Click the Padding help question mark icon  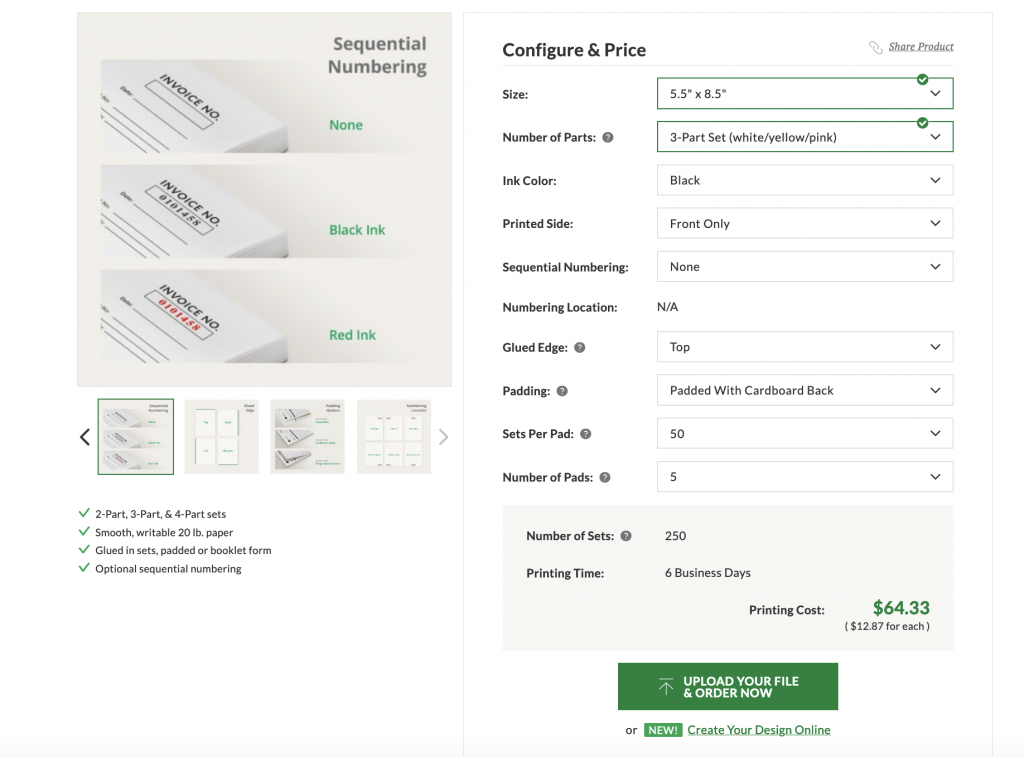pos(562,391)
